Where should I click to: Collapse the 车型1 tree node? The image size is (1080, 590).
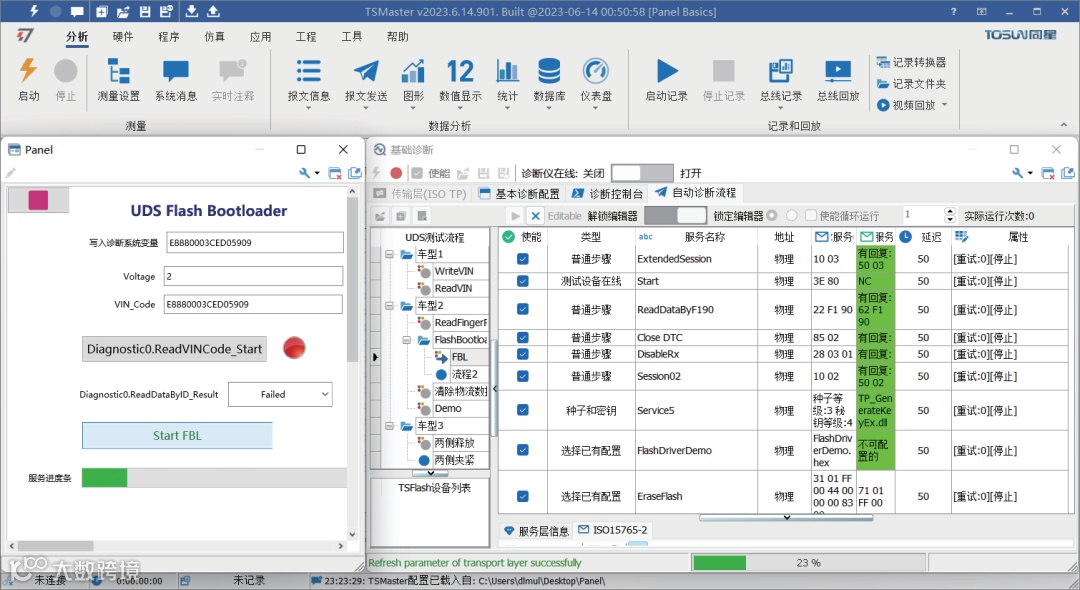(389, 254)
